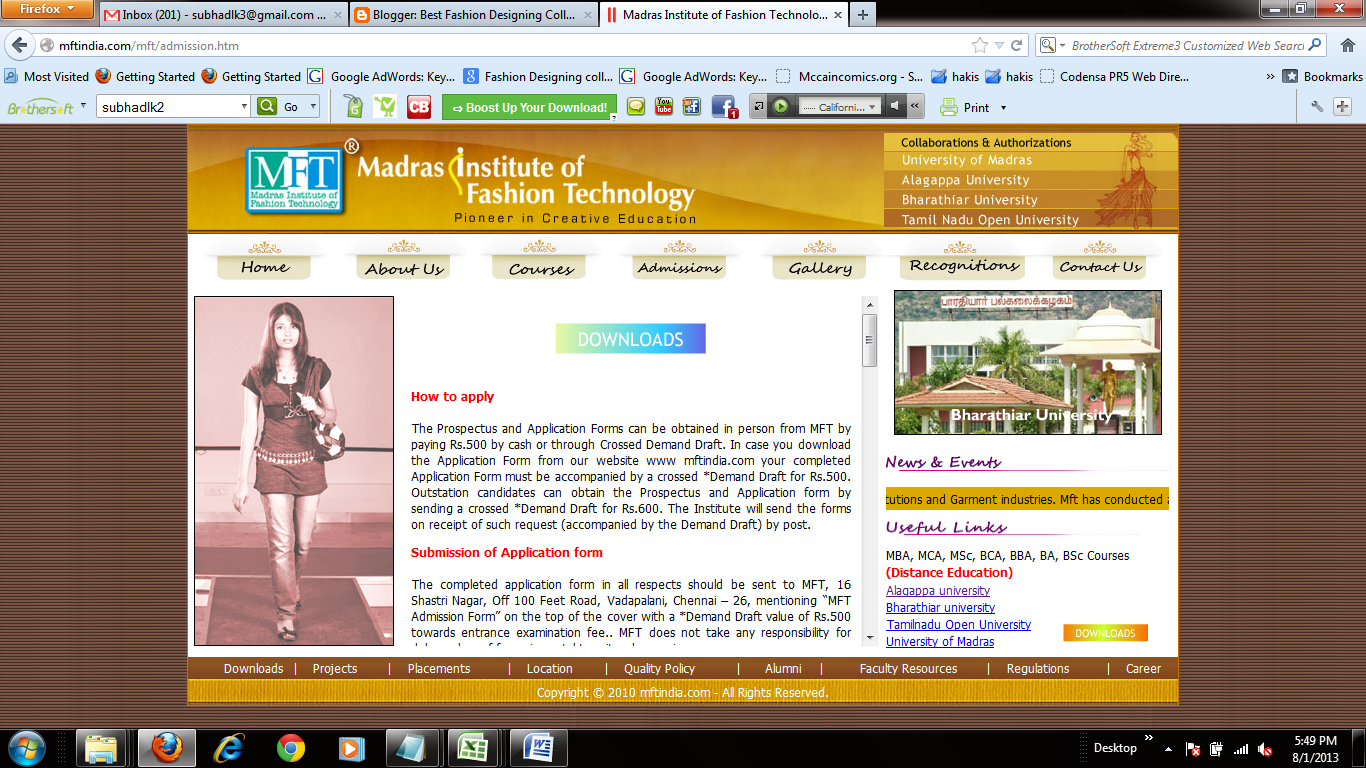
Task: Click the browser back arrow button
Action: click(x=19, y=46)
